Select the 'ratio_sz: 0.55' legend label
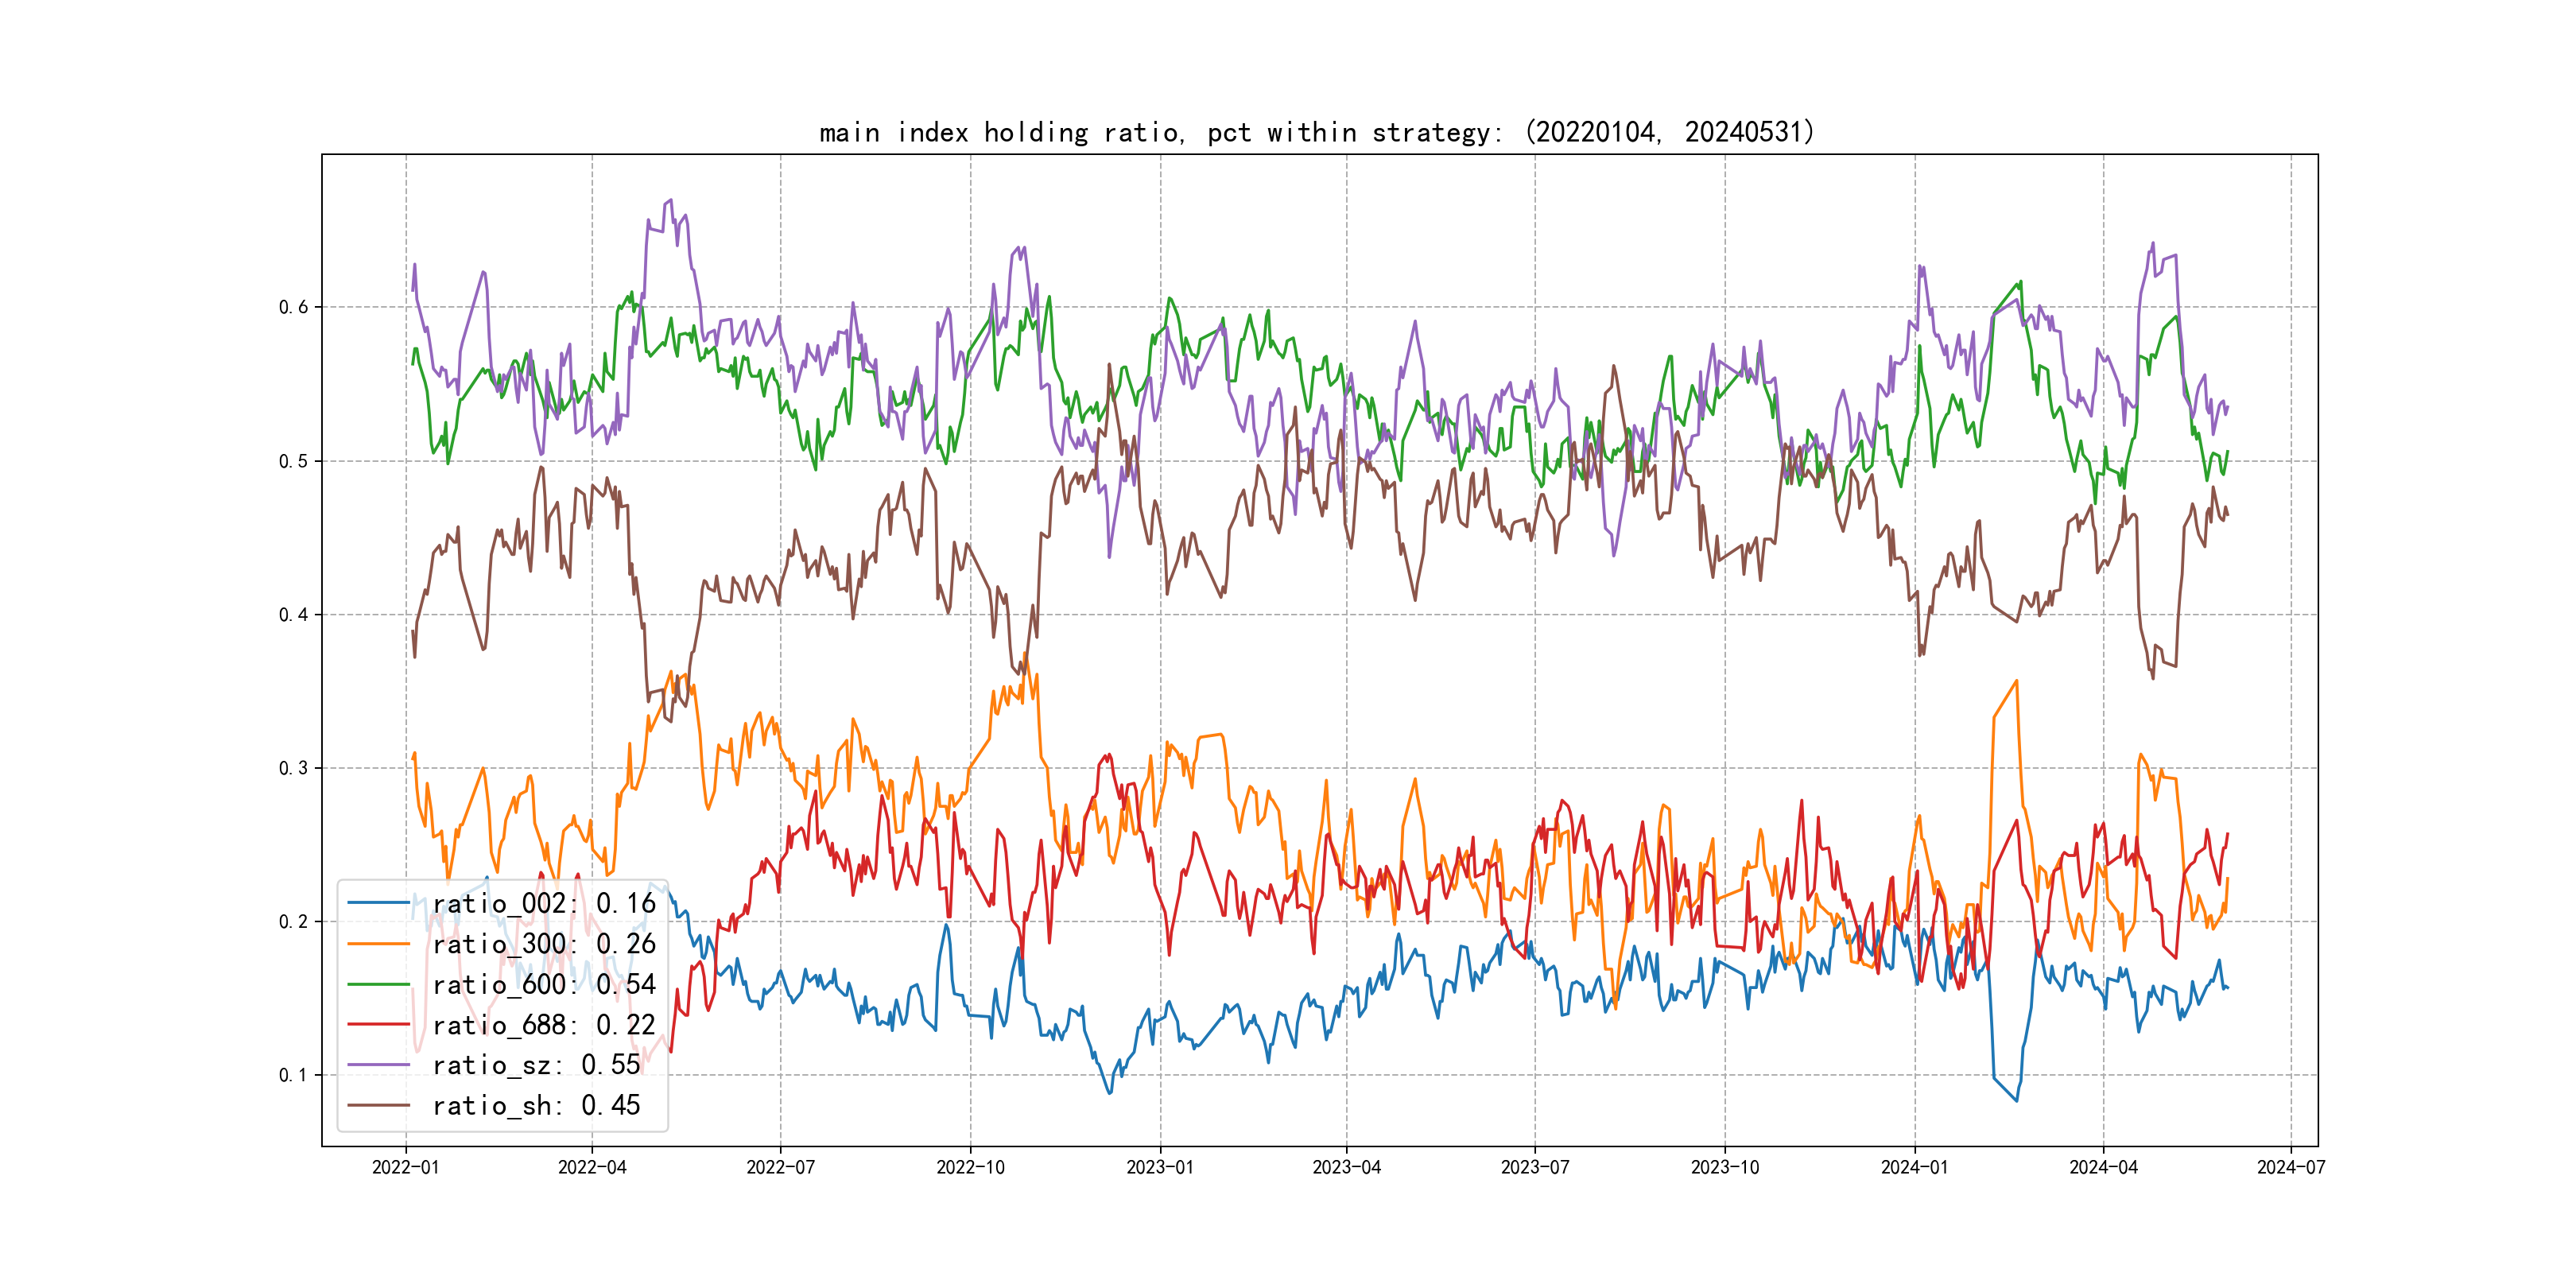The width and height of the screenshot is (2576, 1288). [536, 1065]
